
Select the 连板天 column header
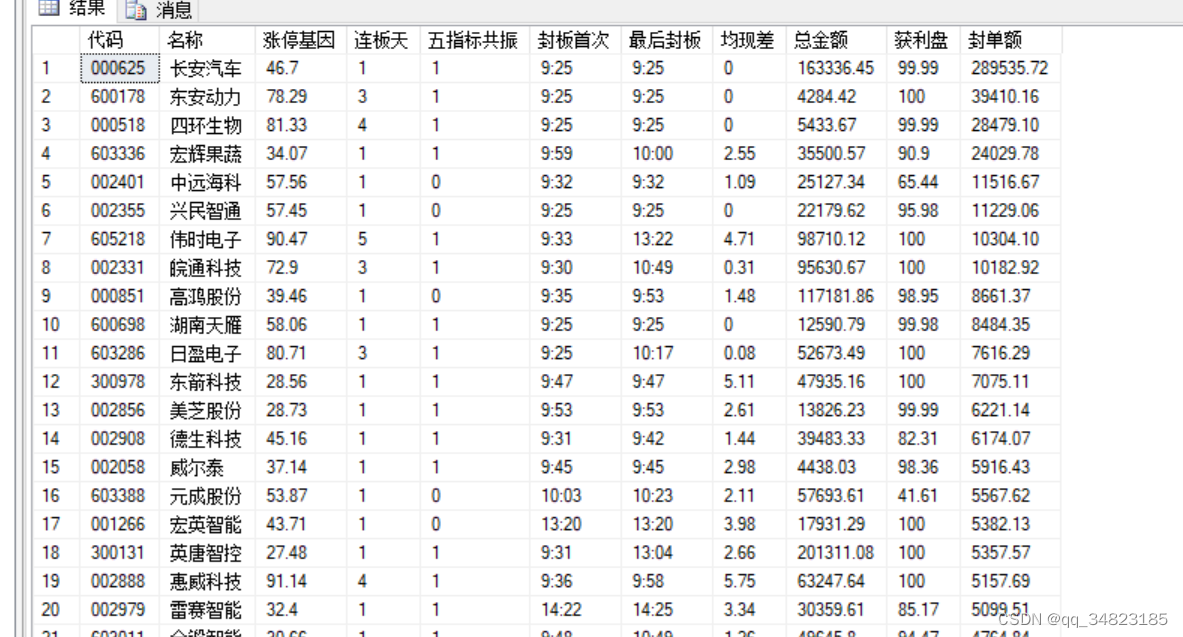click(383, 40)
